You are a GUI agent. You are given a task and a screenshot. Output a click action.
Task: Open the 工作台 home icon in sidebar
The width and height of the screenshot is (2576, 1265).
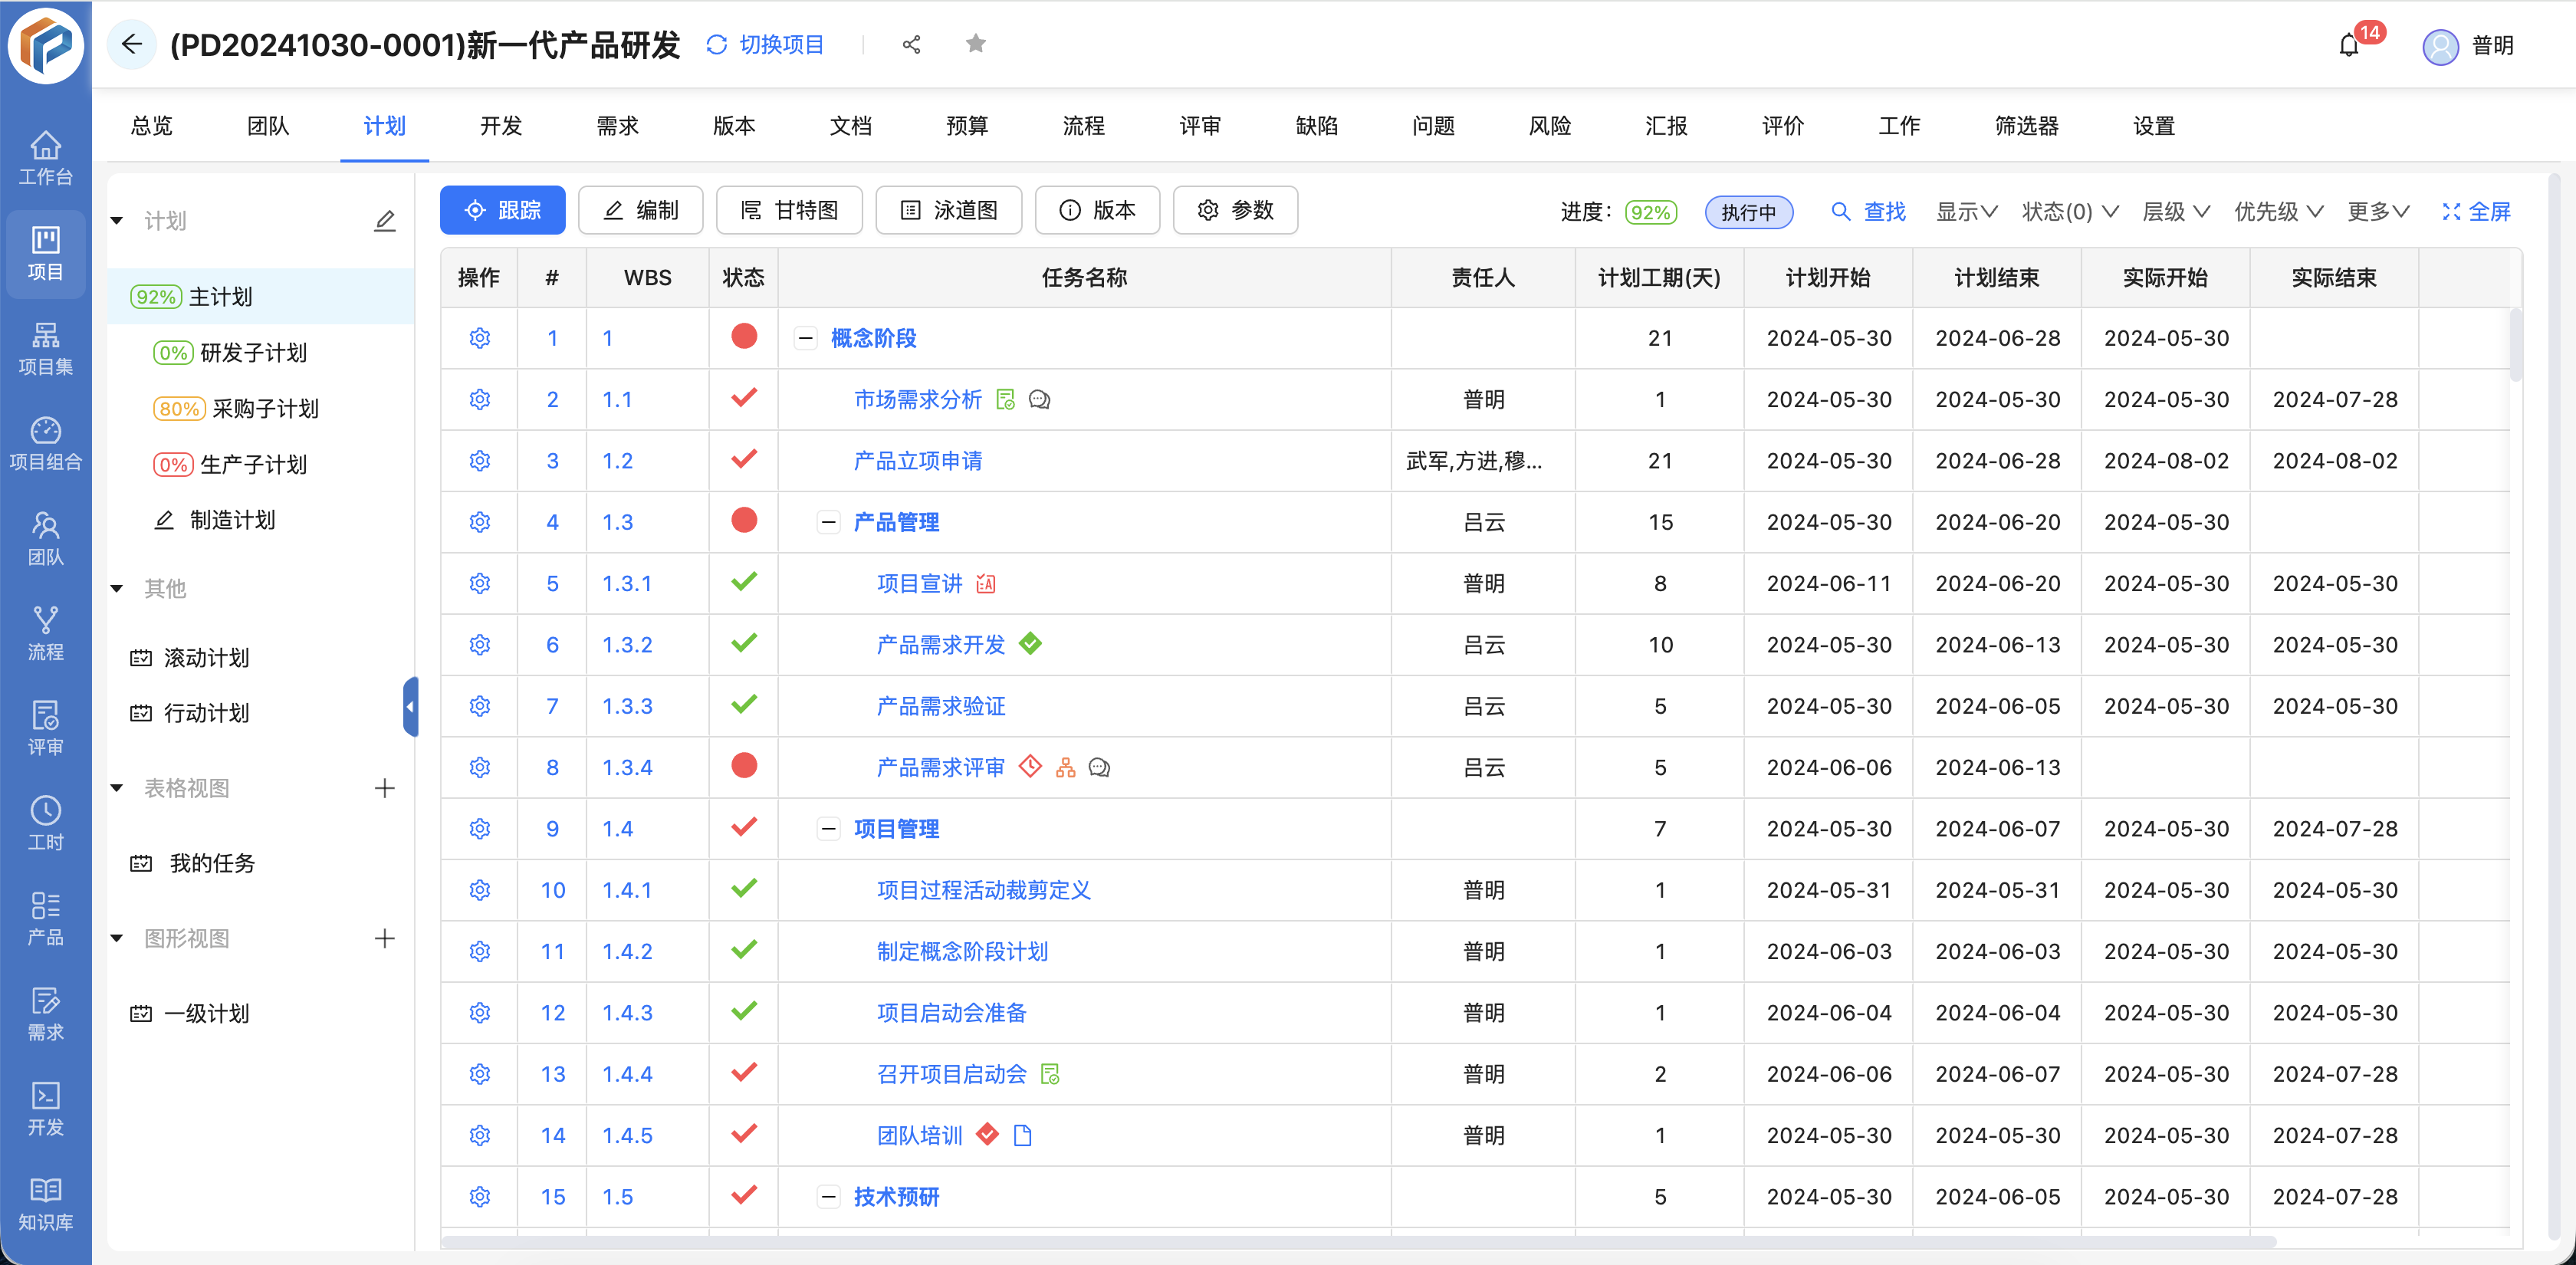pos(45,158)
